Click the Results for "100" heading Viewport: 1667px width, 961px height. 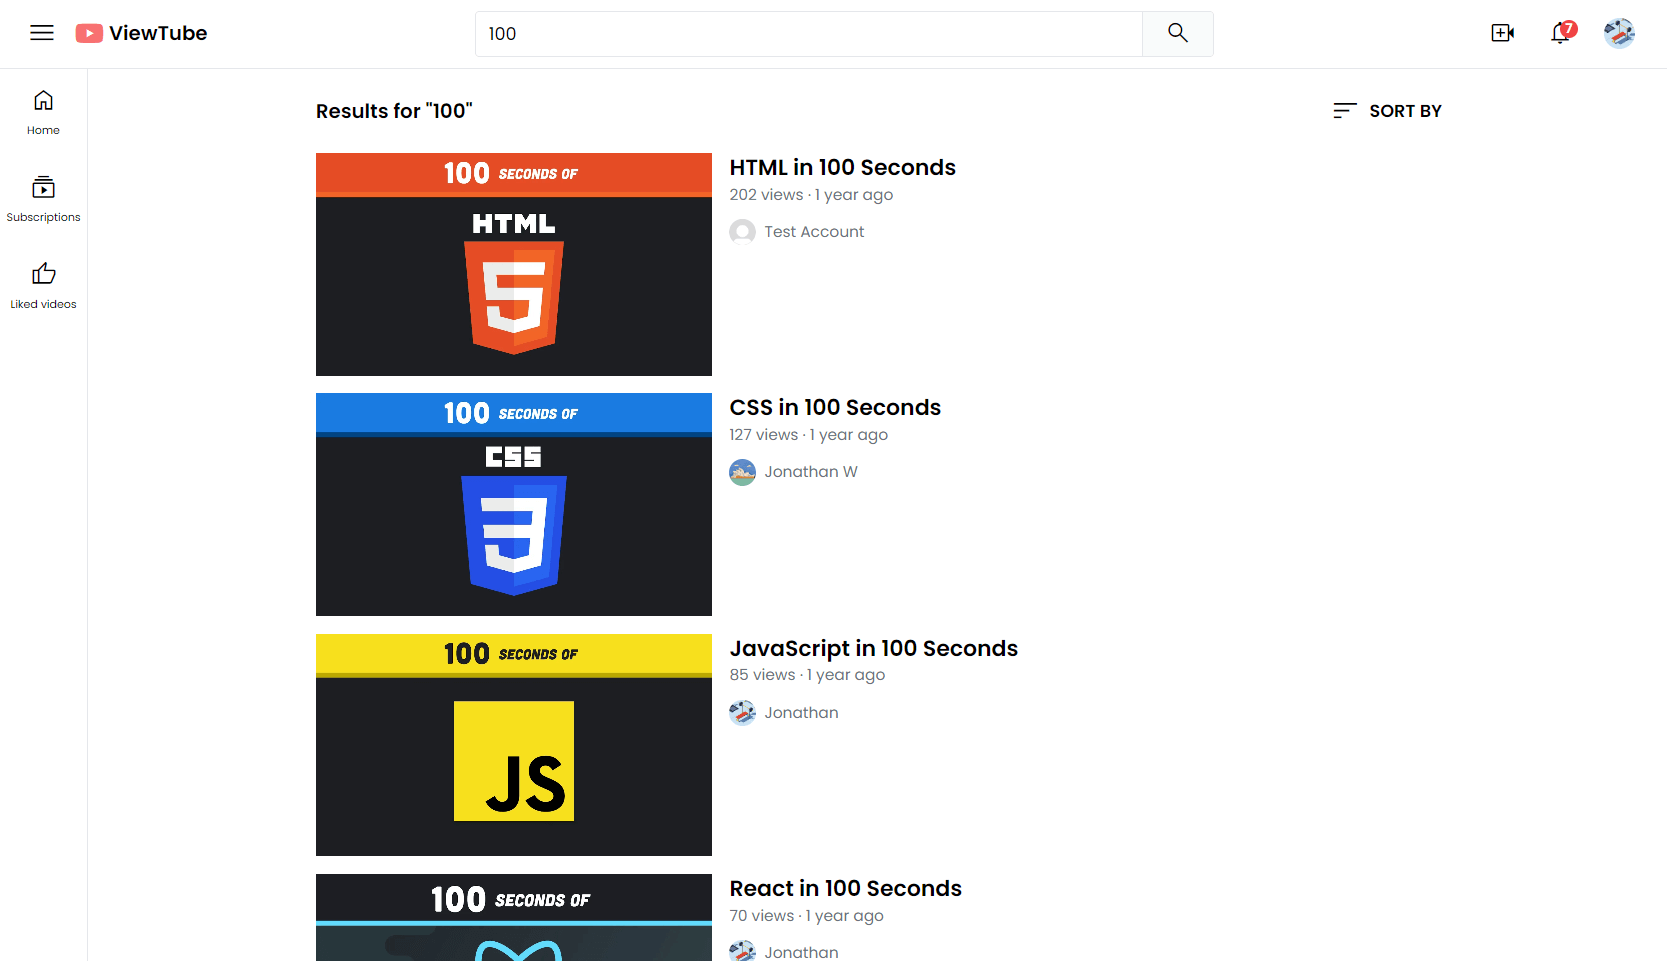pos(394,111)
